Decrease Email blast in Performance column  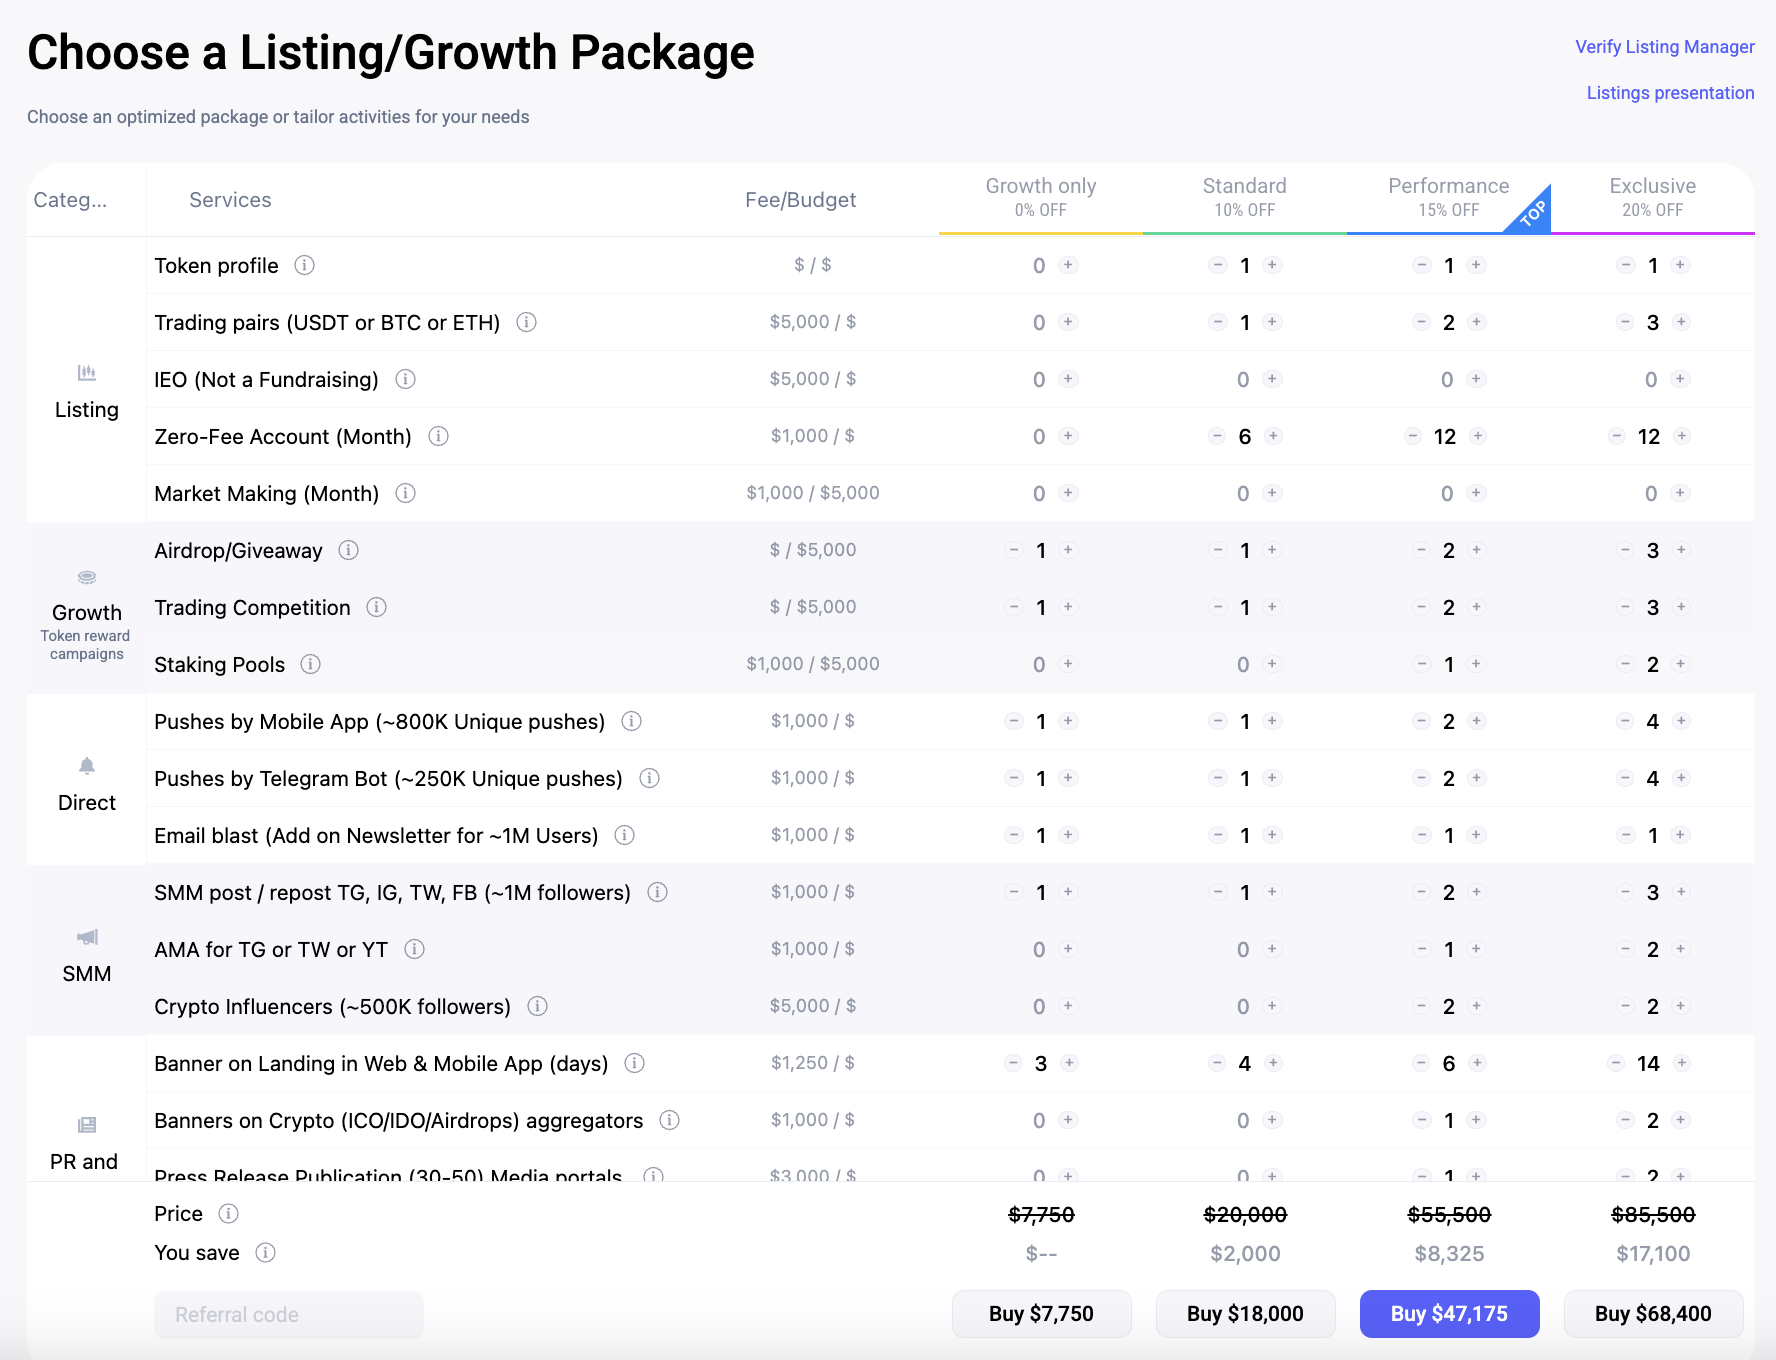point(1421,835)
